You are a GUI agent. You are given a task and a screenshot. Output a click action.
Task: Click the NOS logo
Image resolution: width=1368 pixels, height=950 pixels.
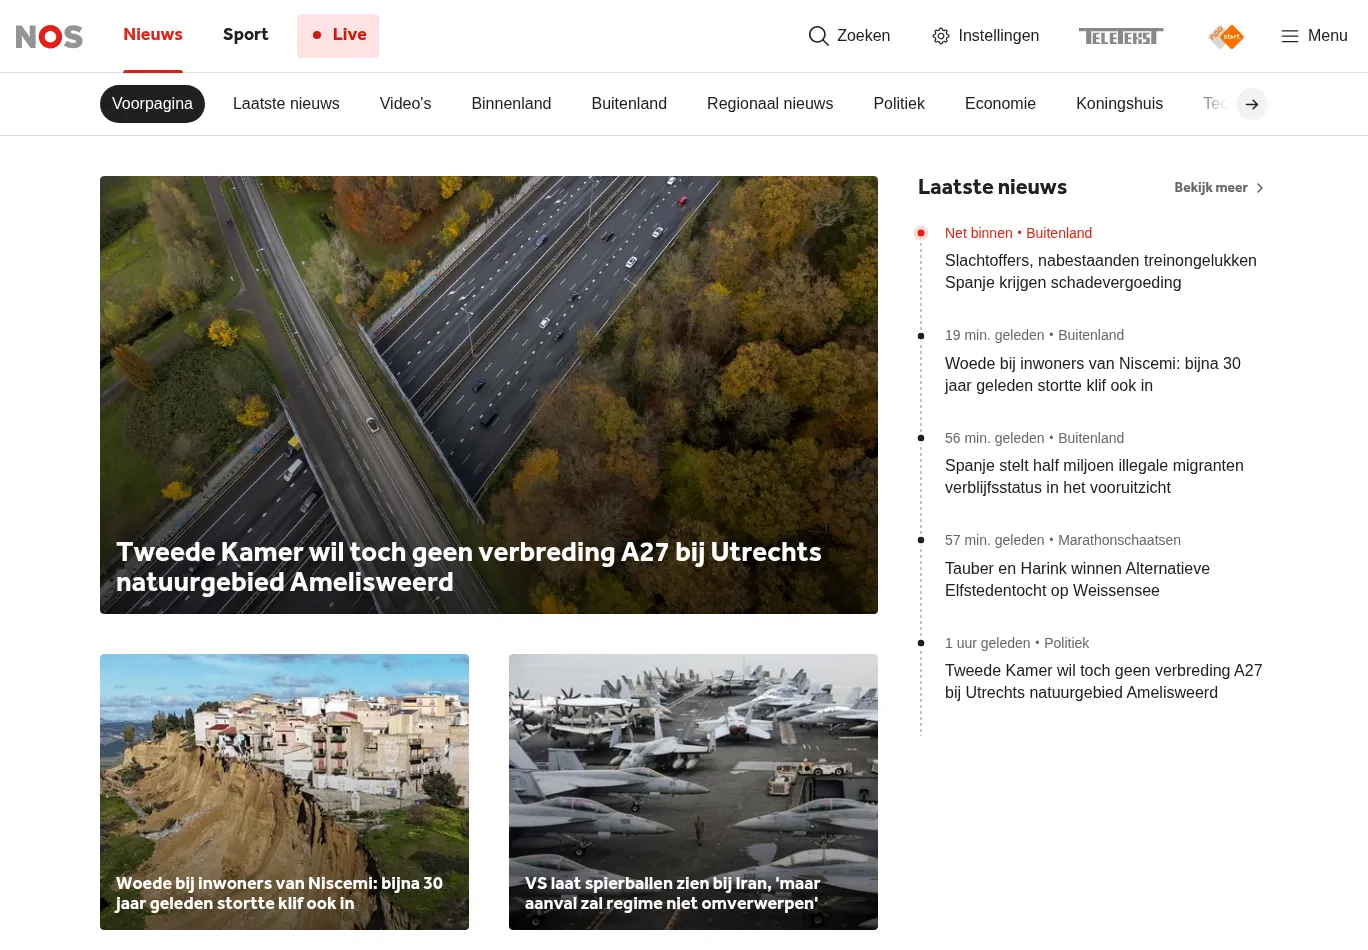pyautogui.click(x=49, y=36)
